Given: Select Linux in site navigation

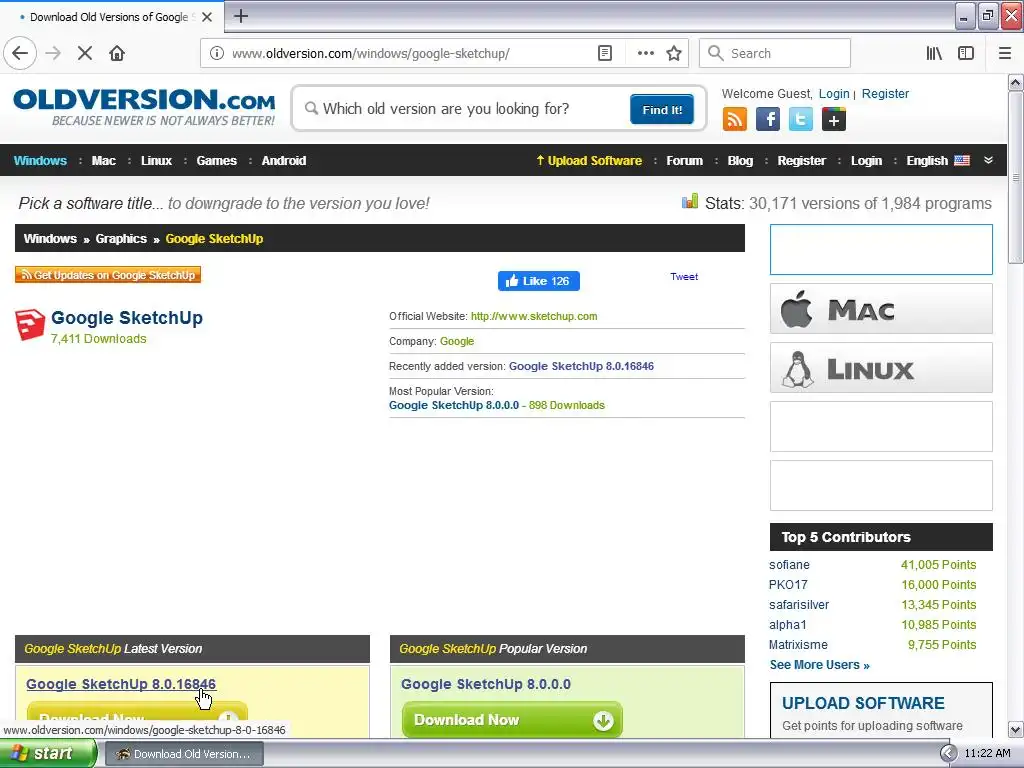Looking at the screenshot, I should (156, 161).
